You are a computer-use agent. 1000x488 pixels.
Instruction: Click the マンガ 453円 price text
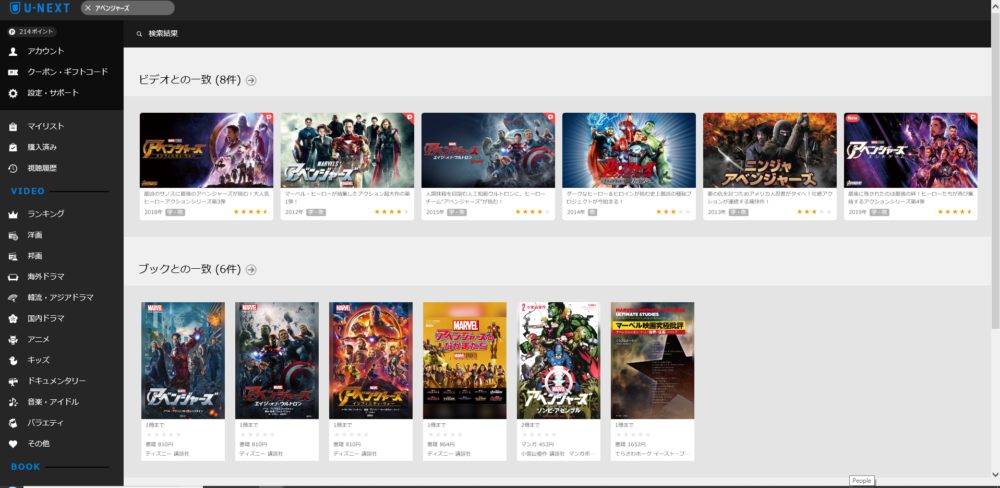tap(537, 444)
